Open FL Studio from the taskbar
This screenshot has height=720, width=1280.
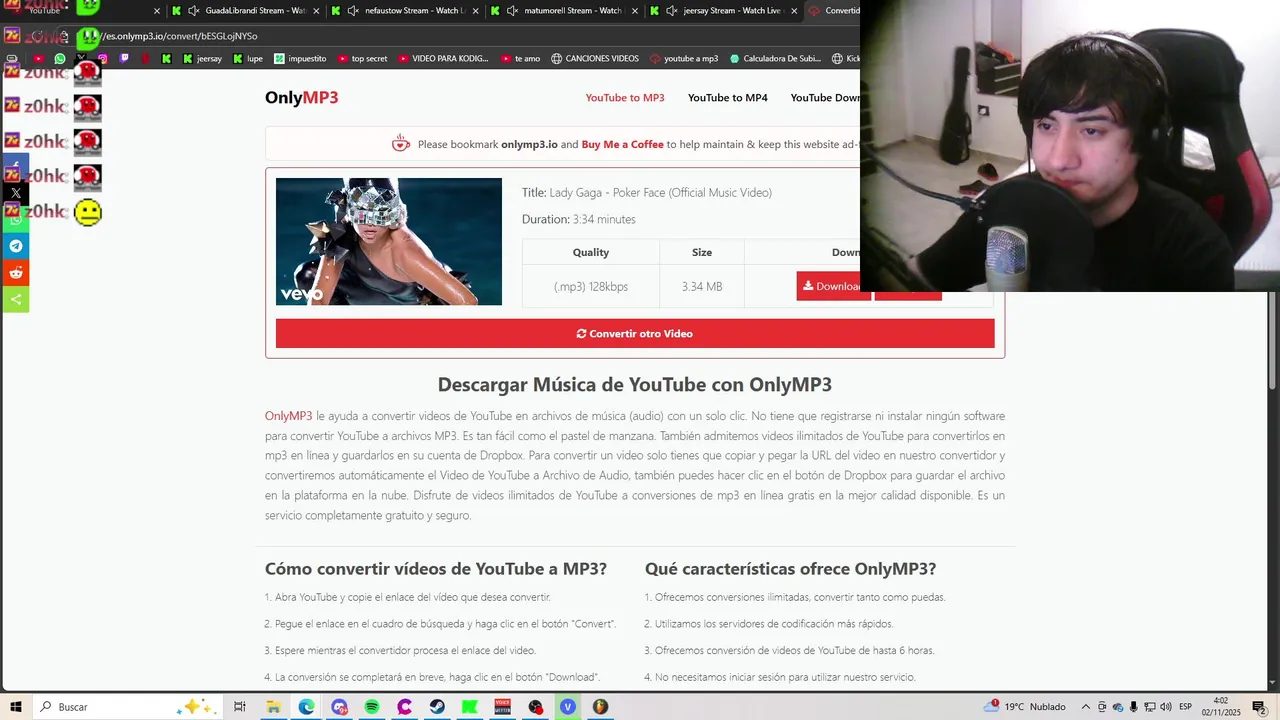coord(601,707)
